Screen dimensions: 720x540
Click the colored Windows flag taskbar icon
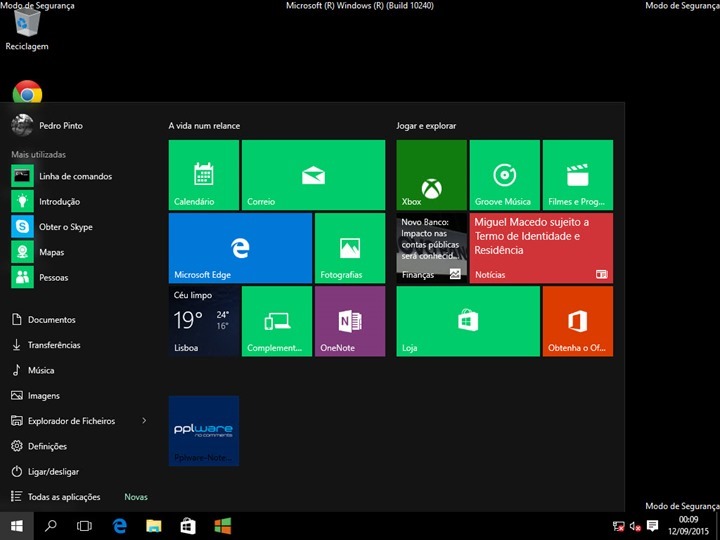tap(223, 526)
